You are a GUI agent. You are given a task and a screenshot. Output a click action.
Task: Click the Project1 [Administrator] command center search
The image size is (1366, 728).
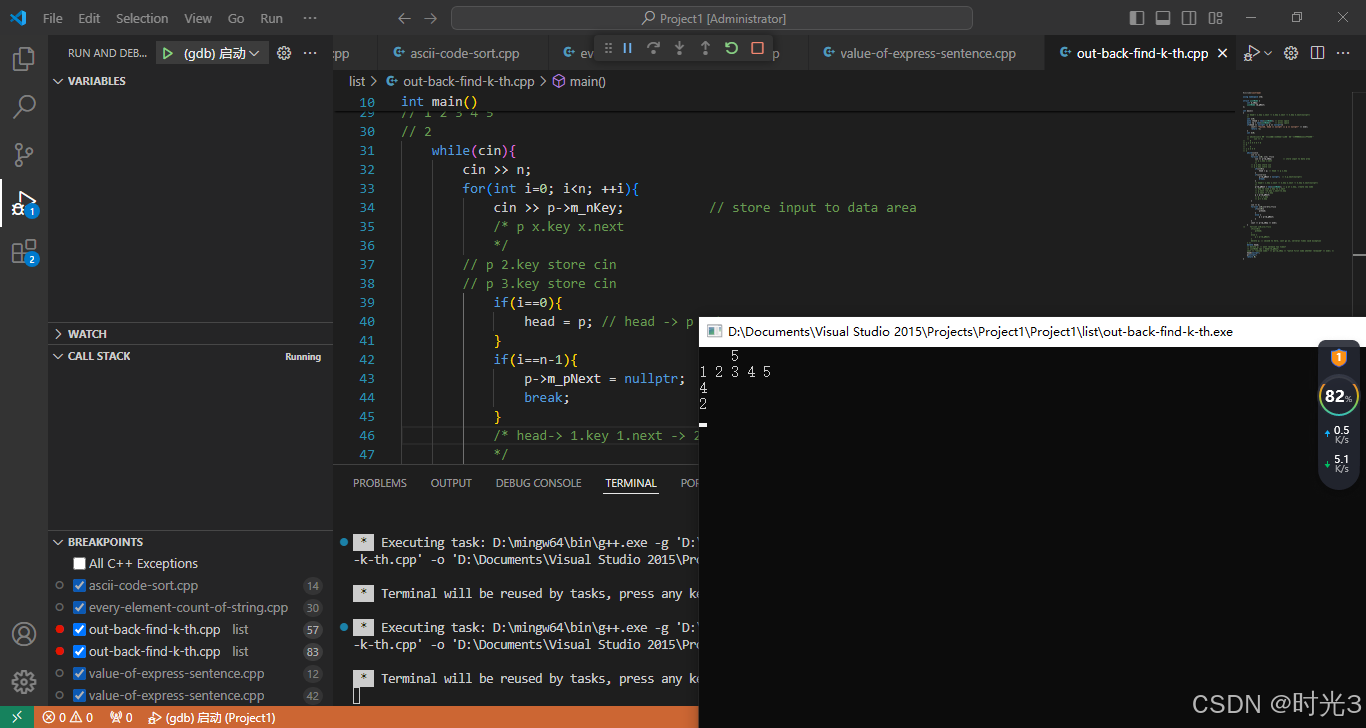coord(712,18)
